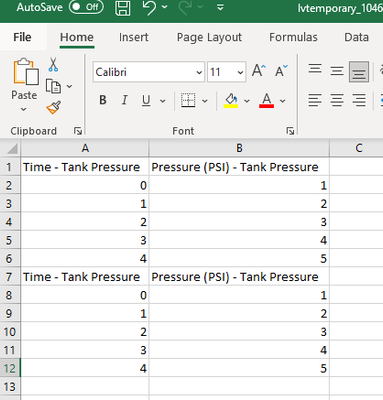
Task: Open the font size dropdown arrow
Action: tap(240, 72)
